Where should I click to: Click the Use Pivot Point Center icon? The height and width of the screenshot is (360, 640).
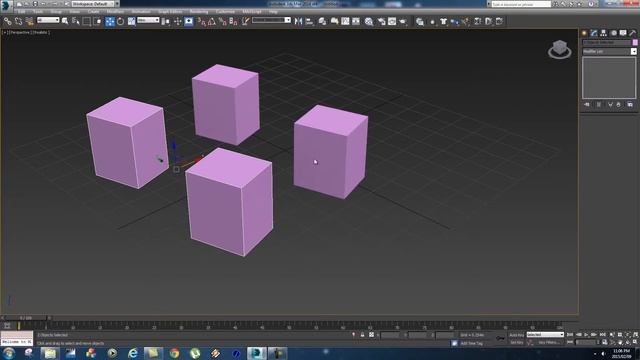(x=166, y=21)
